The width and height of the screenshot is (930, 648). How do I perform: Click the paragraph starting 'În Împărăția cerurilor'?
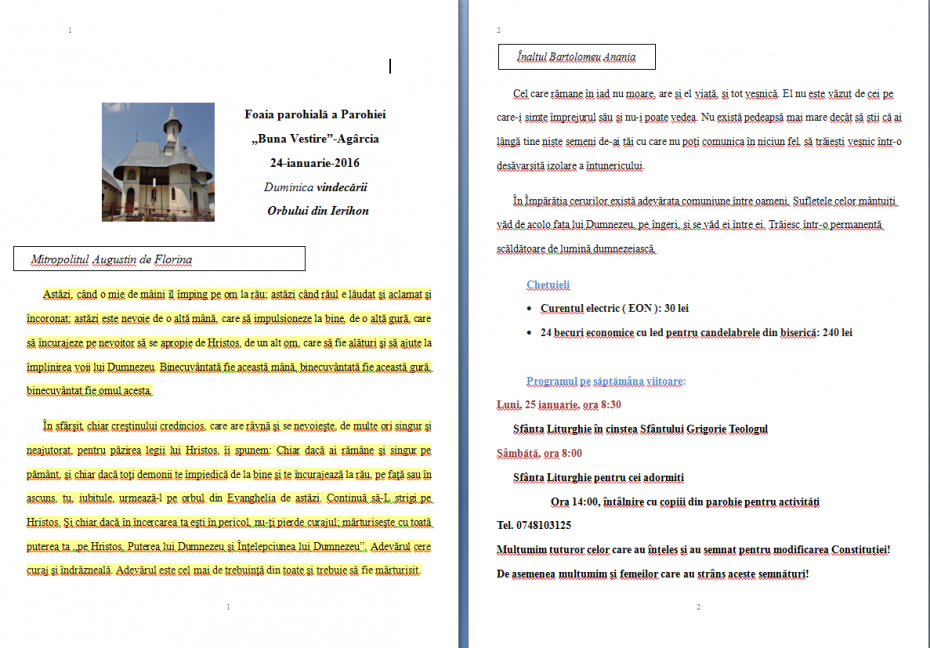pos(700,225)
